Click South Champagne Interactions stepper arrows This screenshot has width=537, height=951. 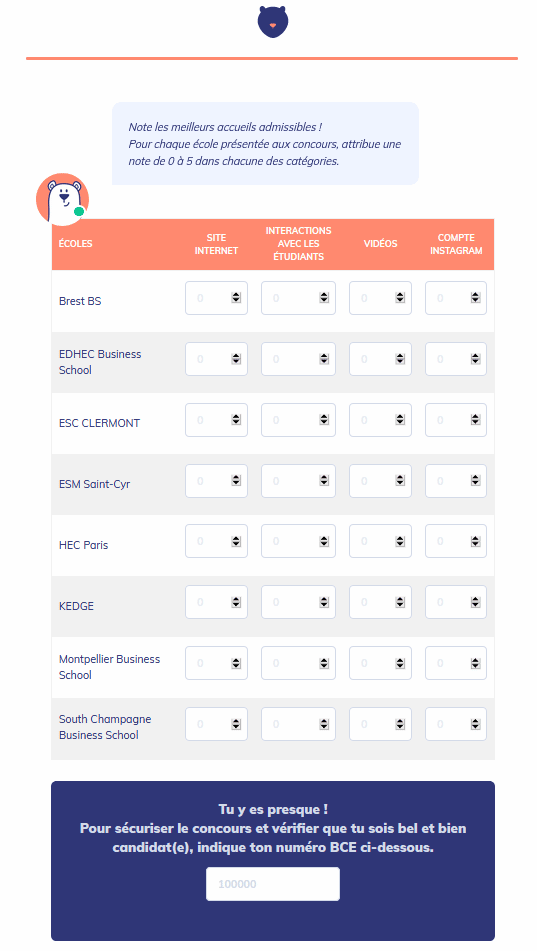point(324,724)
